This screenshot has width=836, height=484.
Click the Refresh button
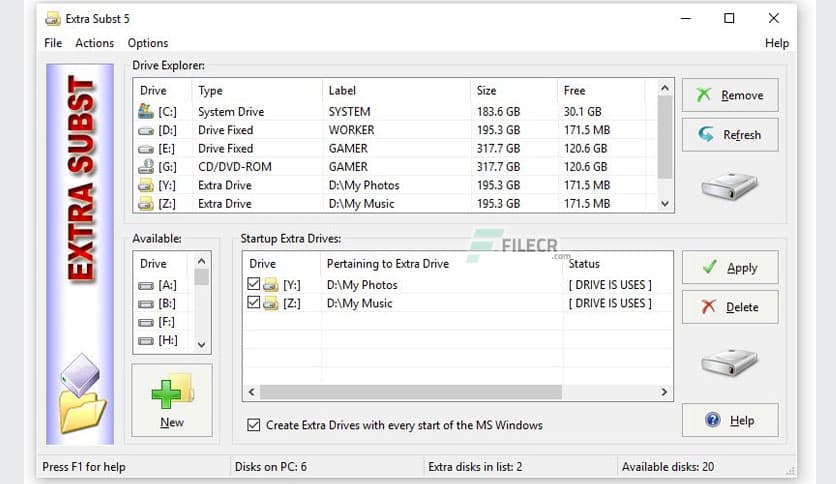pos(730,135)
